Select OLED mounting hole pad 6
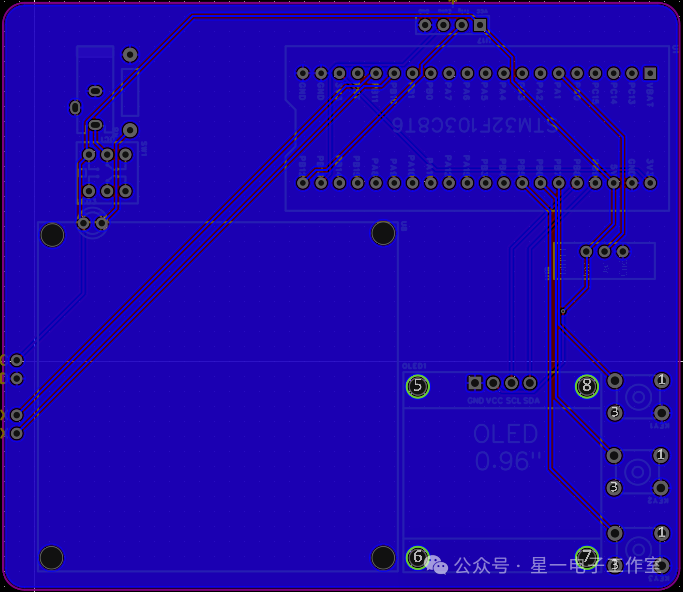683x592 pixels. click(418, 557)
